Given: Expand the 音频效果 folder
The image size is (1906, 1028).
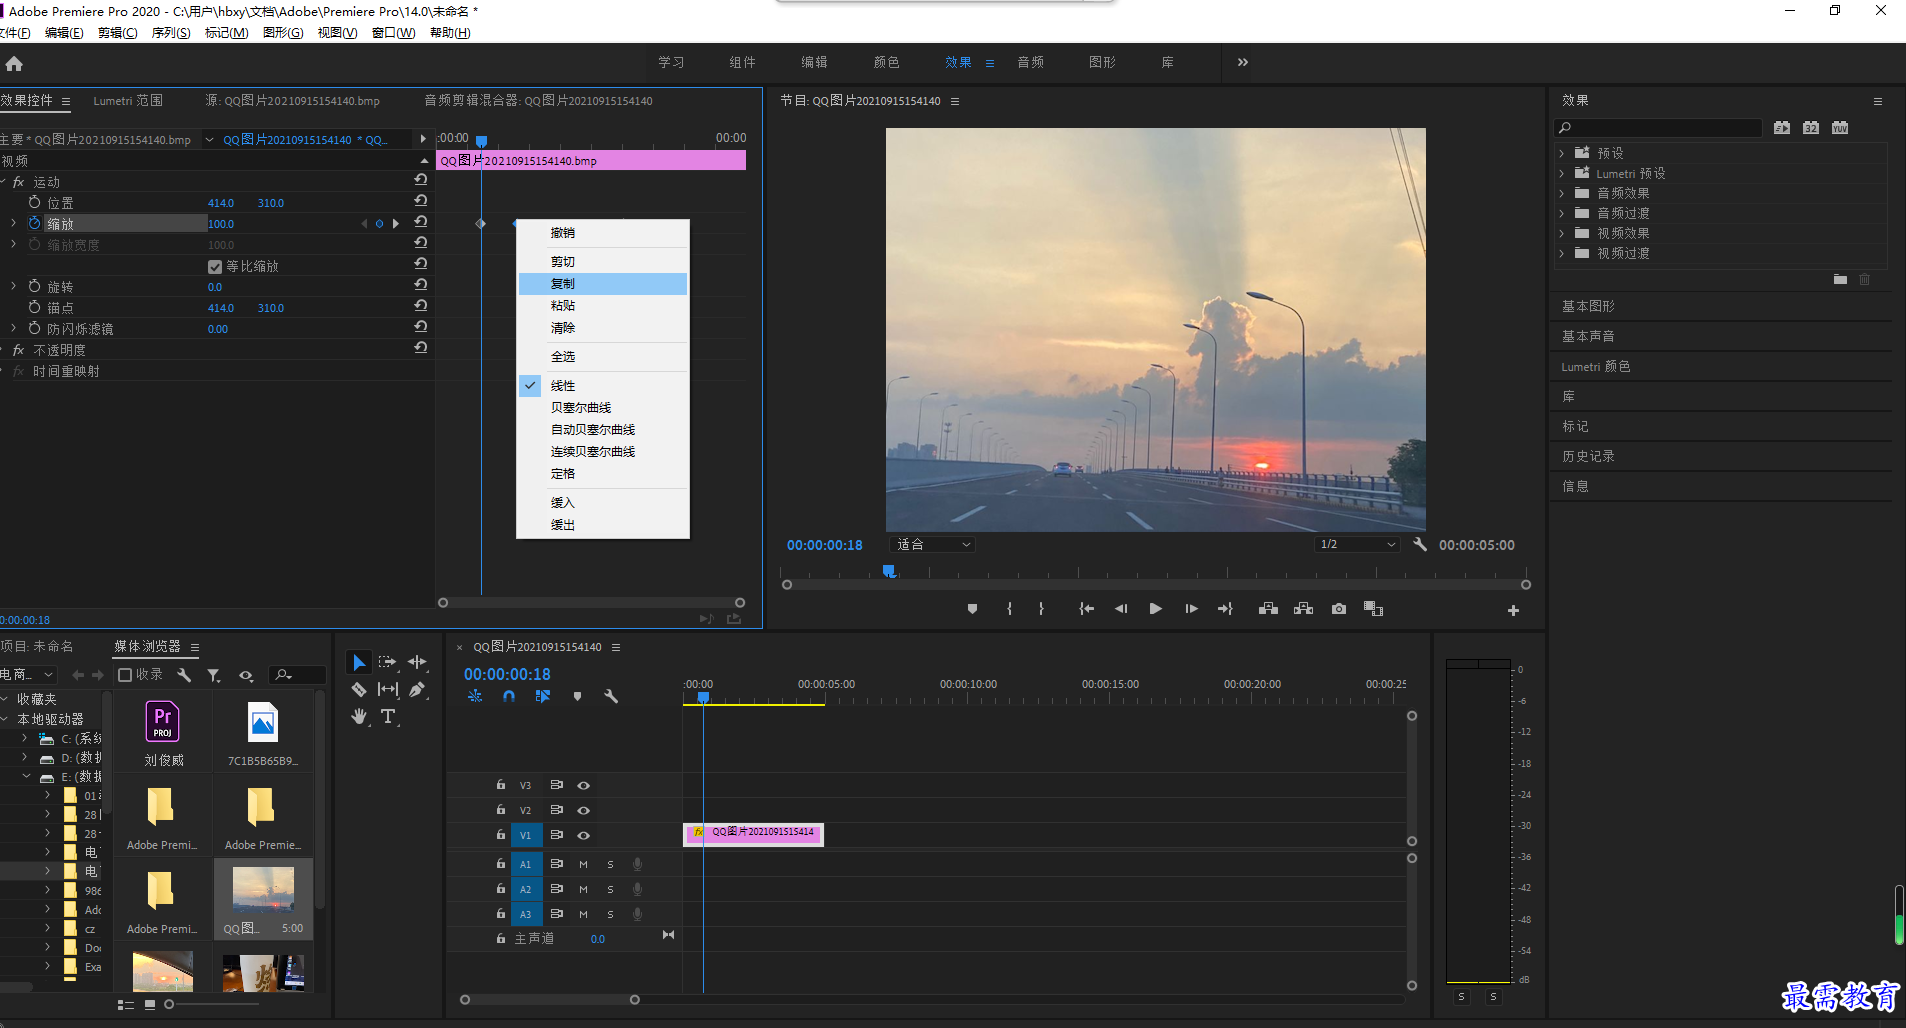Looking at the screenshot, I should (1562, 193).
